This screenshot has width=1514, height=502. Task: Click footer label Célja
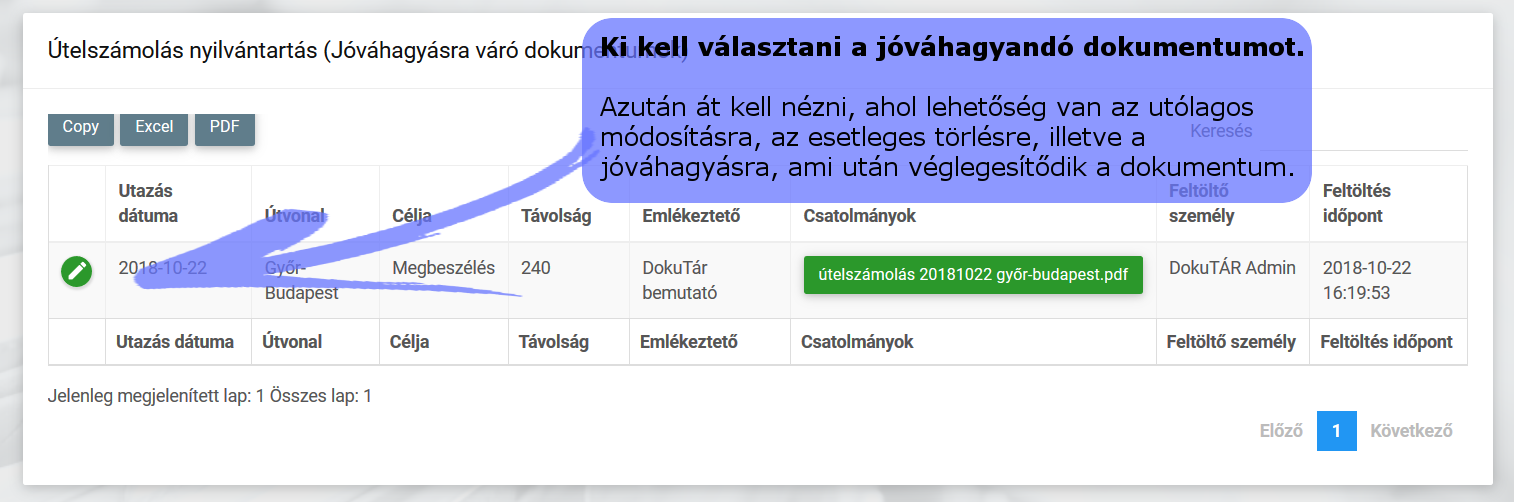pyautogui.click(x=409, y=342)
